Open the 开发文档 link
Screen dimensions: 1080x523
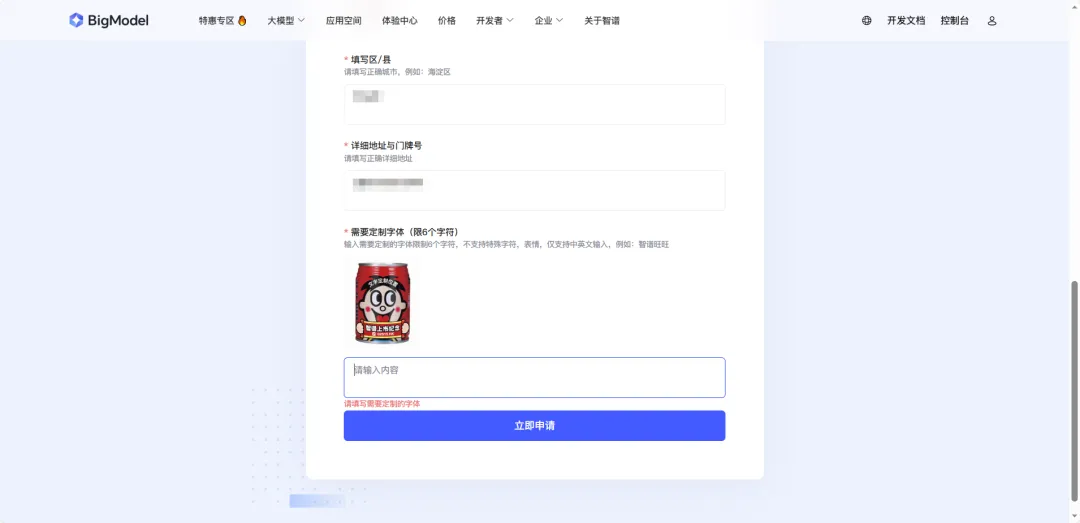[906, 21]
